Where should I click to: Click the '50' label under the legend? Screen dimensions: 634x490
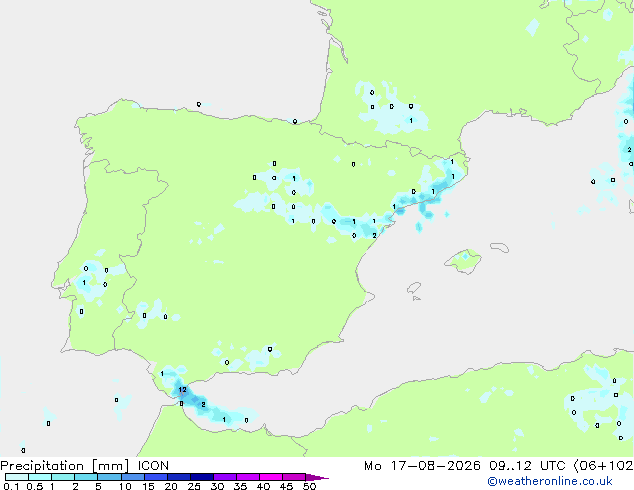pyautogui.click(x=309, y=486)
